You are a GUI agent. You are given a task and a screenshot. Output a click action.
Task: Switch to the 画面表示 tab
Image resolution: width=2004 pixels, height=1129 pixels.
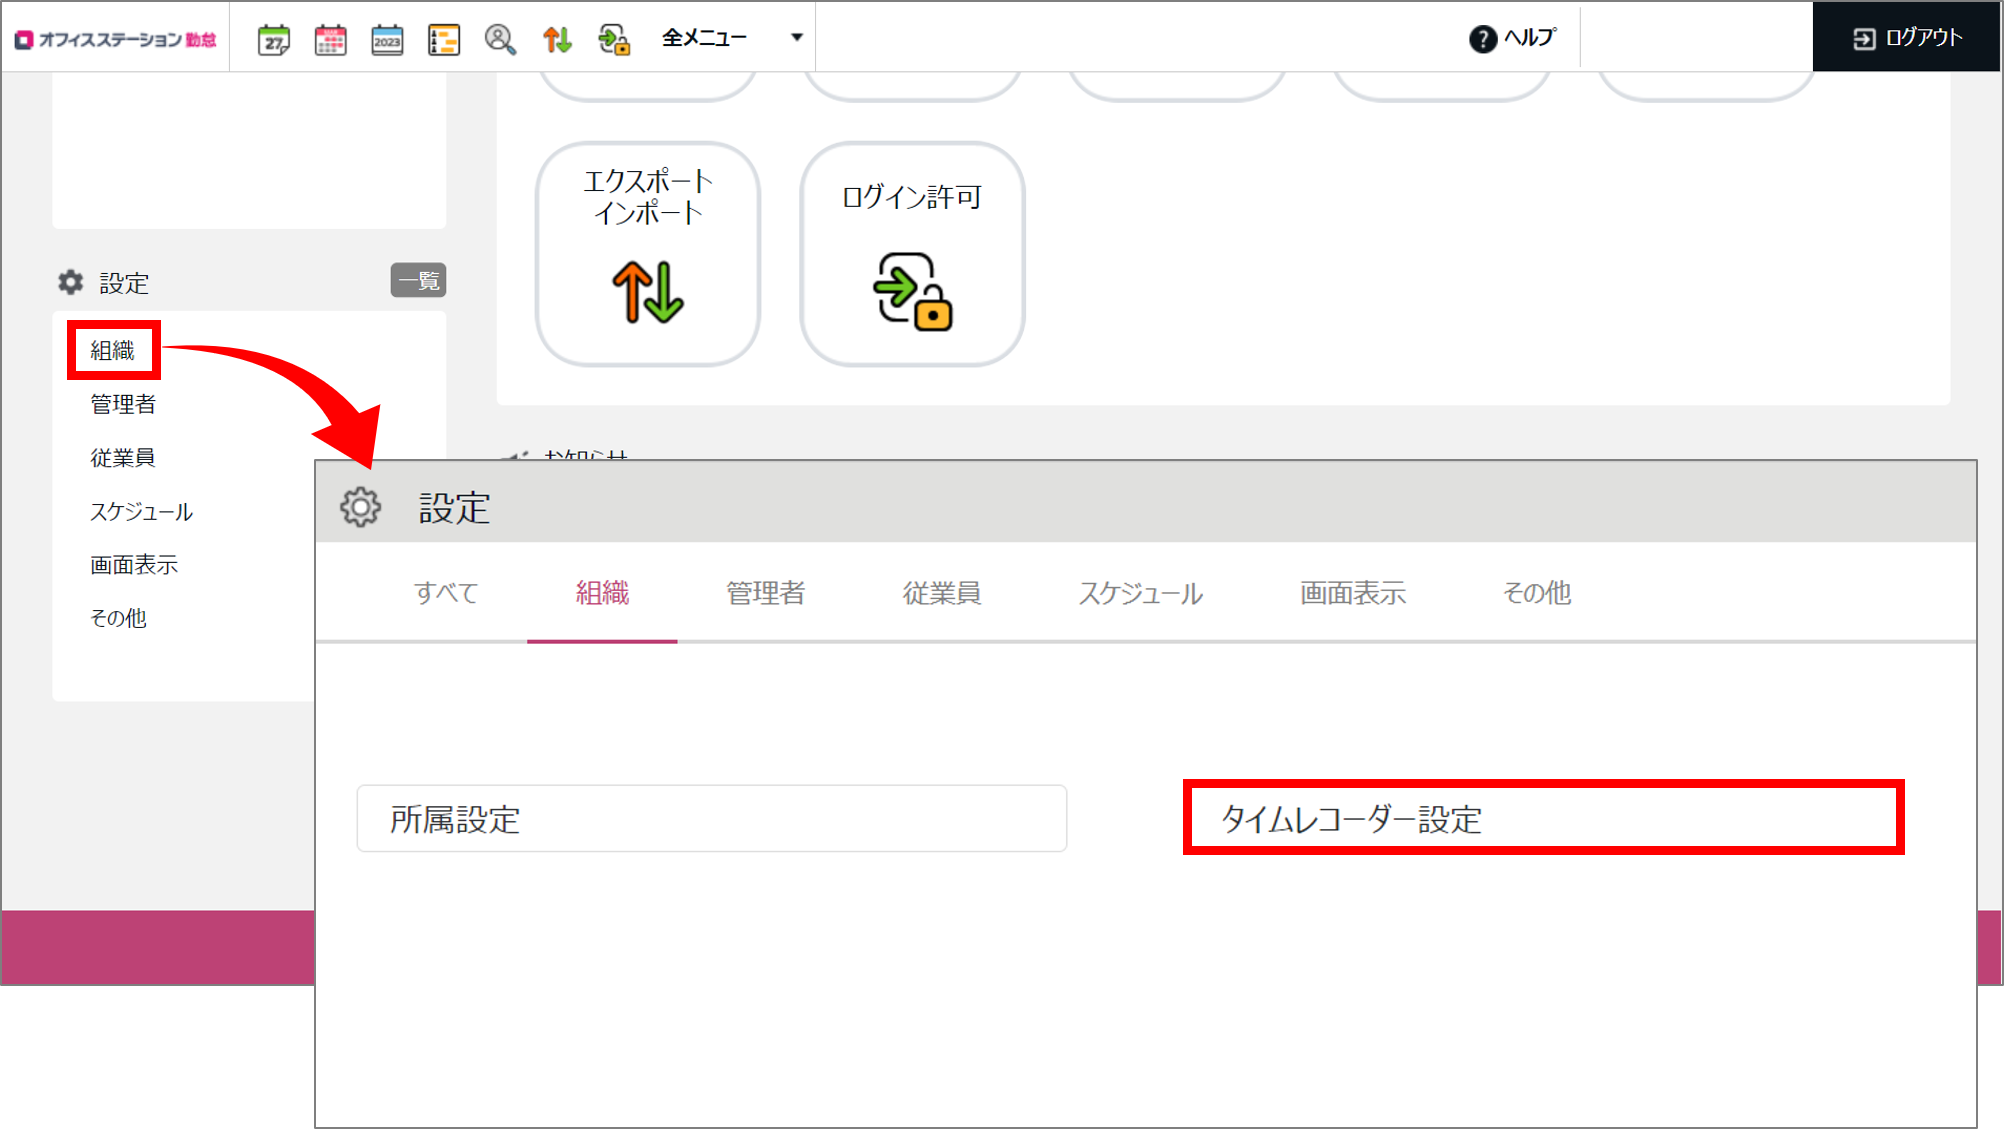pyautogui.click(x=1353, y=592)
